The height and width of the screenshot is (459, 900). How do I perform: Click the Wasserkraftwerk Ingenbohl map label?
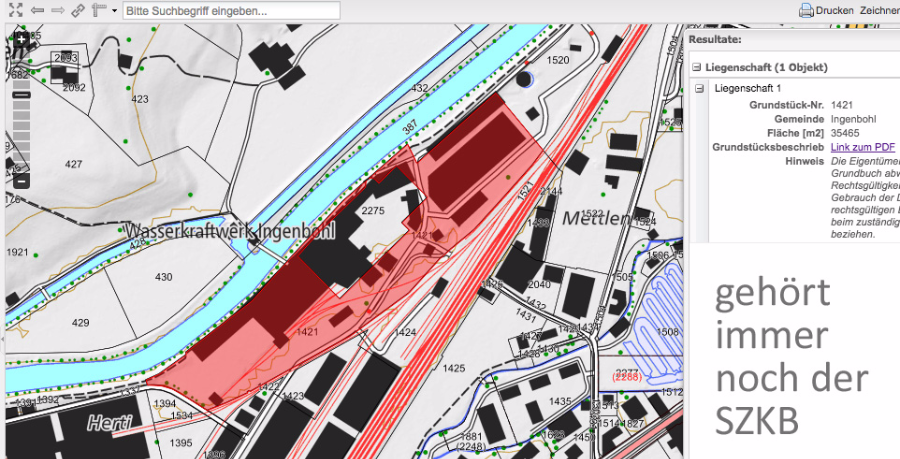(229, 230)
